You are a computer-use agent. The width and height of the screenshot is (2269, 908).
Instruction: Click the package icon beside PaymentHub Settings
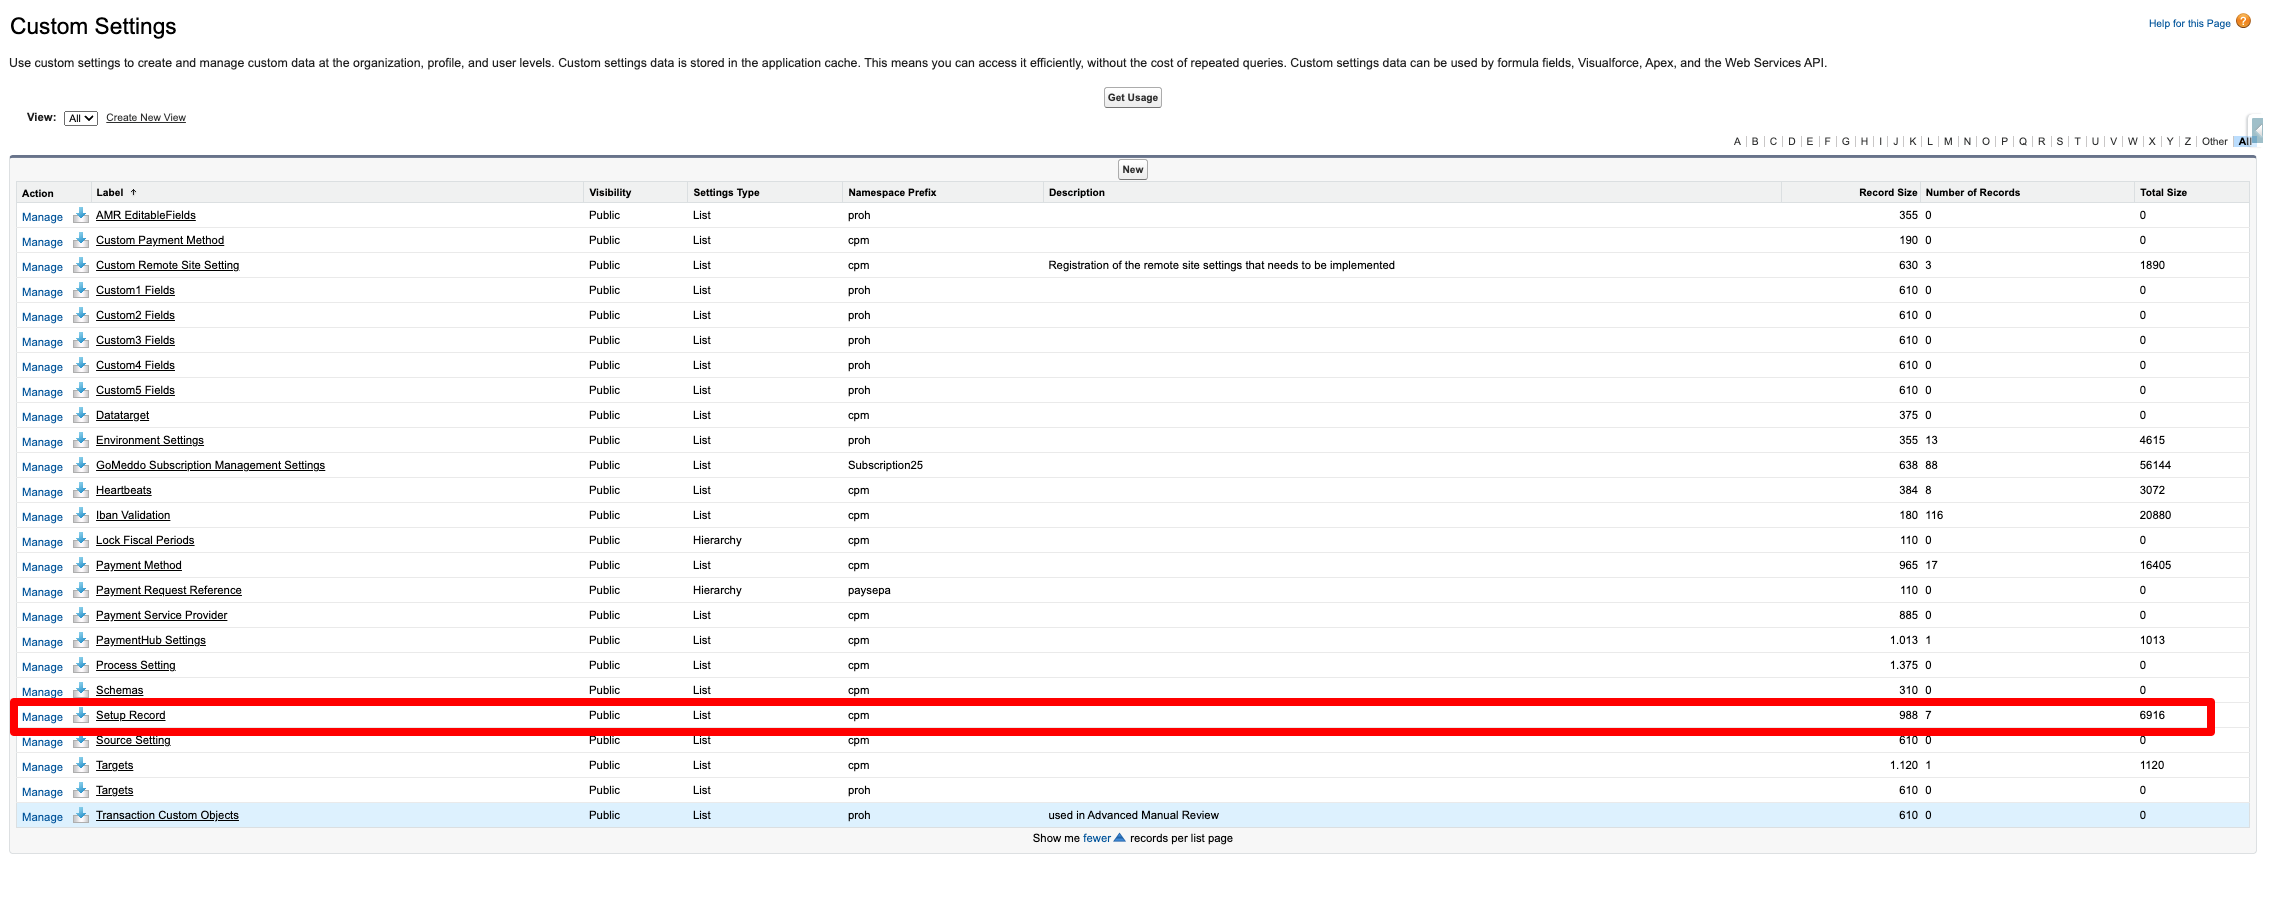(81, 640)
